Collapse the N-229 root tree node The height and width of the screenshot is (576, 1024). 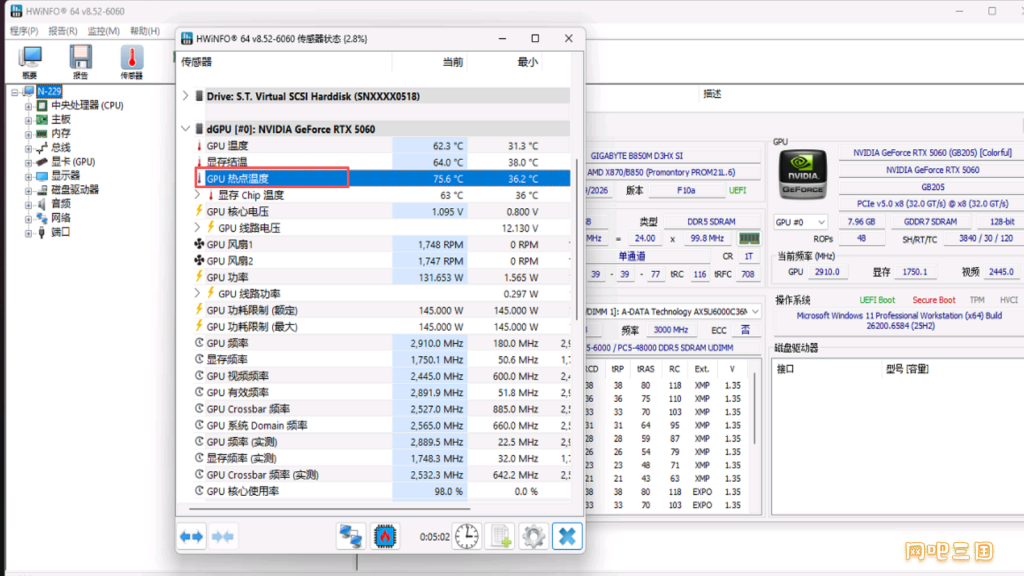pos(14,92)
